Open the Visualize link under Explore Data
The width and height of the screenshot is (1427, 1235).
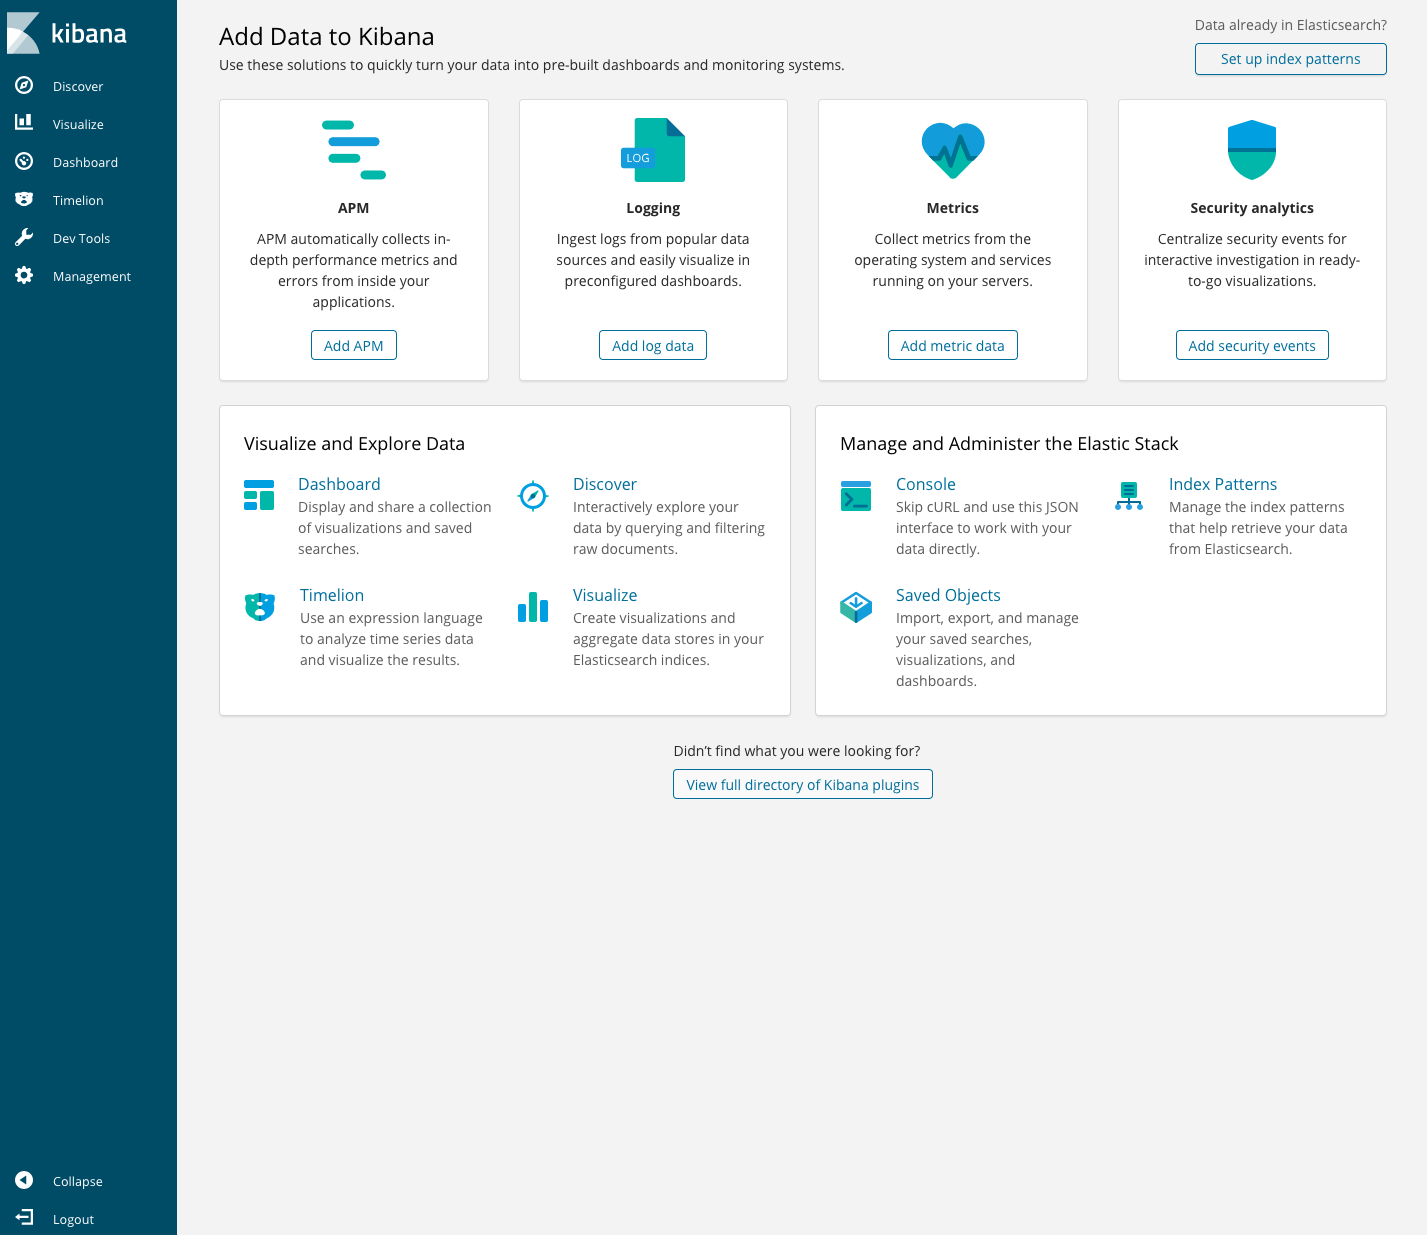pyautogui.click(x=605, y=595)
